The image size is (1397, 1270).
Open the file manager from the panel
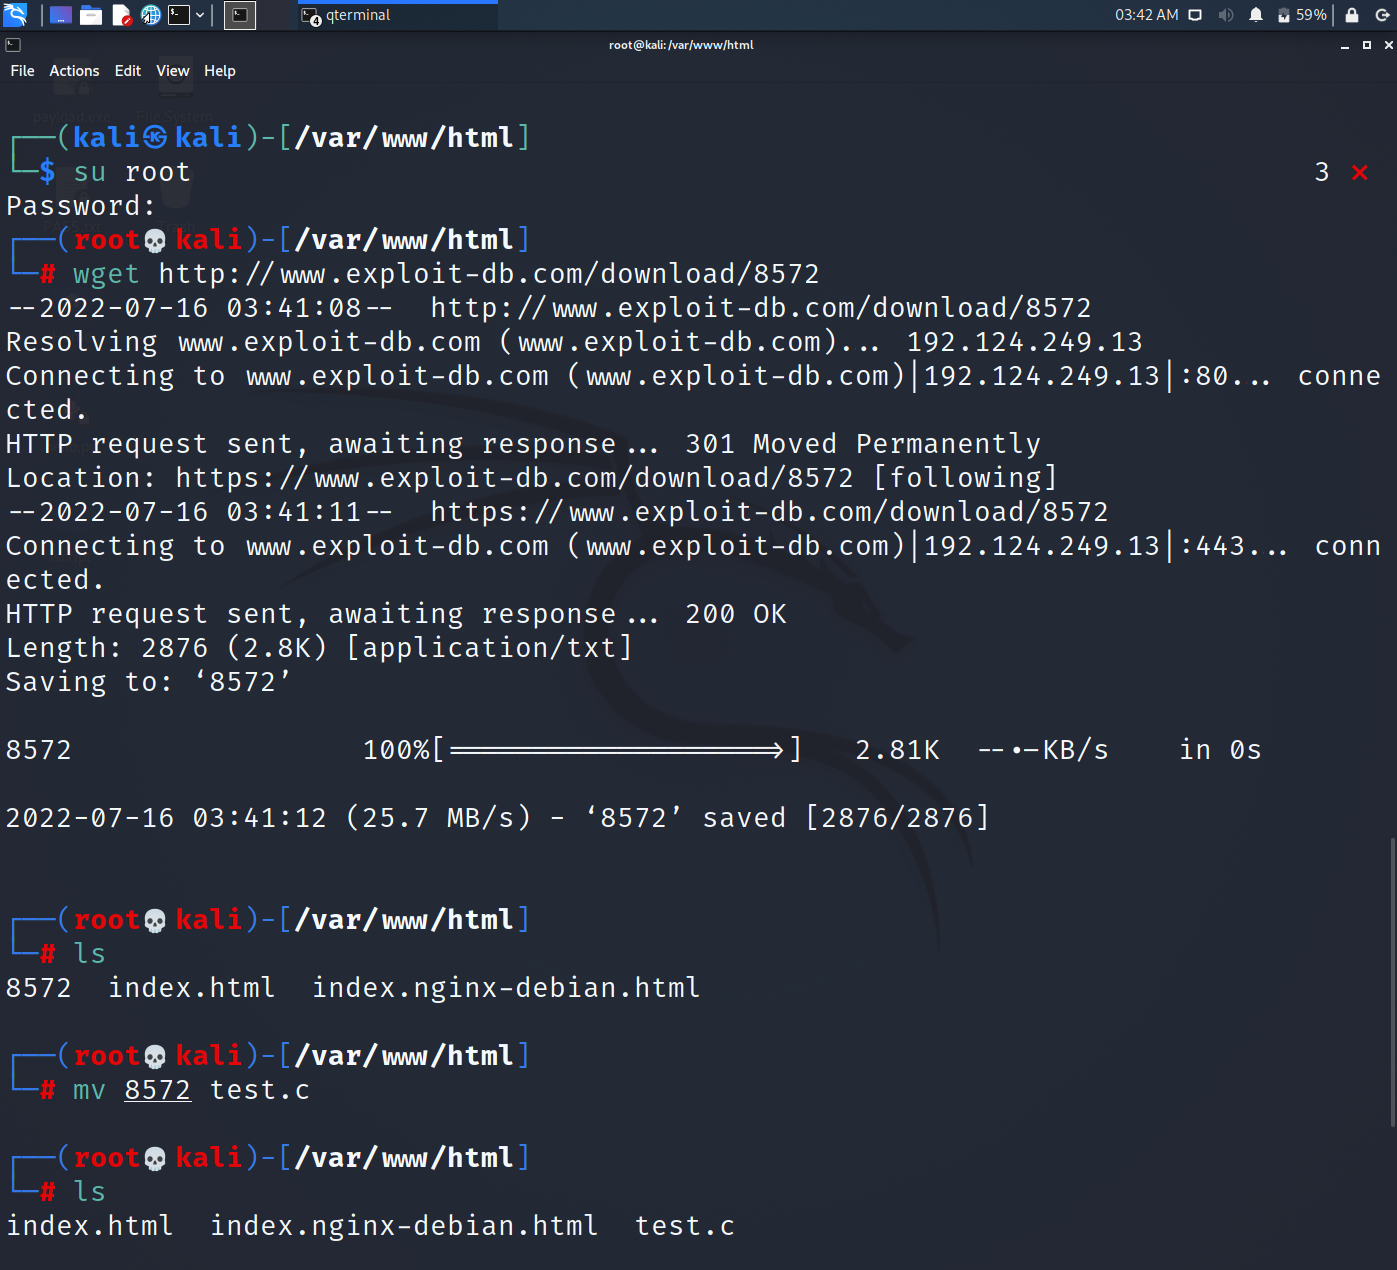[91, 15]
